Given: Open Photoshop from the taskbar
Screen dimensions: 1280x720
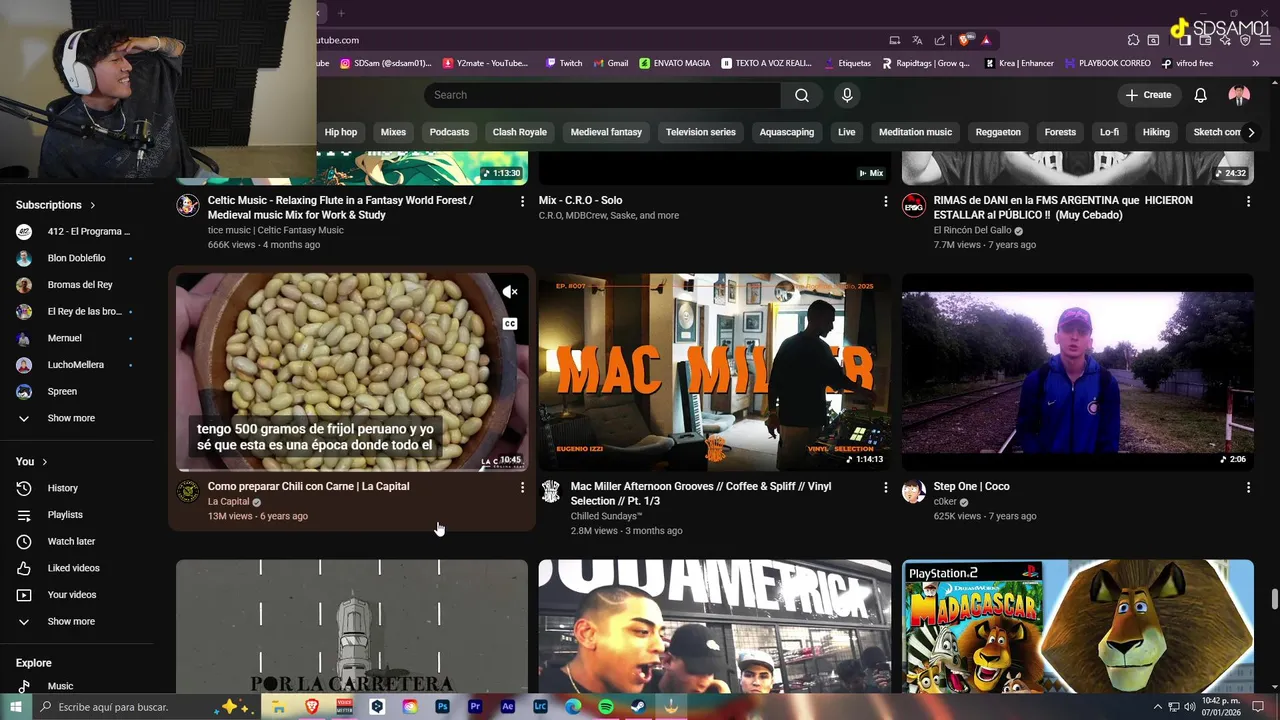Looking at the screenshot, I should click(x=442, y=706).
